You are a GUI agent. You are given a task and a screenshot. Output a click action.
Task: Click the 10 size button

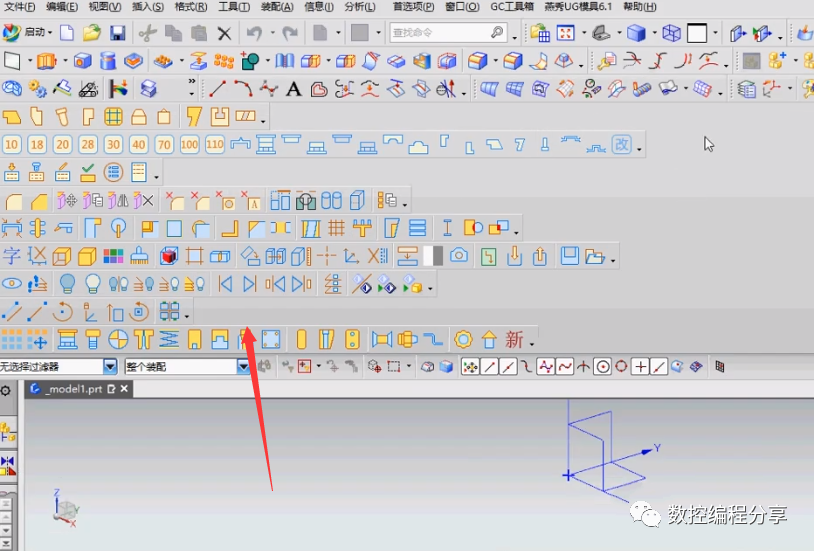(x=11, y=144)
